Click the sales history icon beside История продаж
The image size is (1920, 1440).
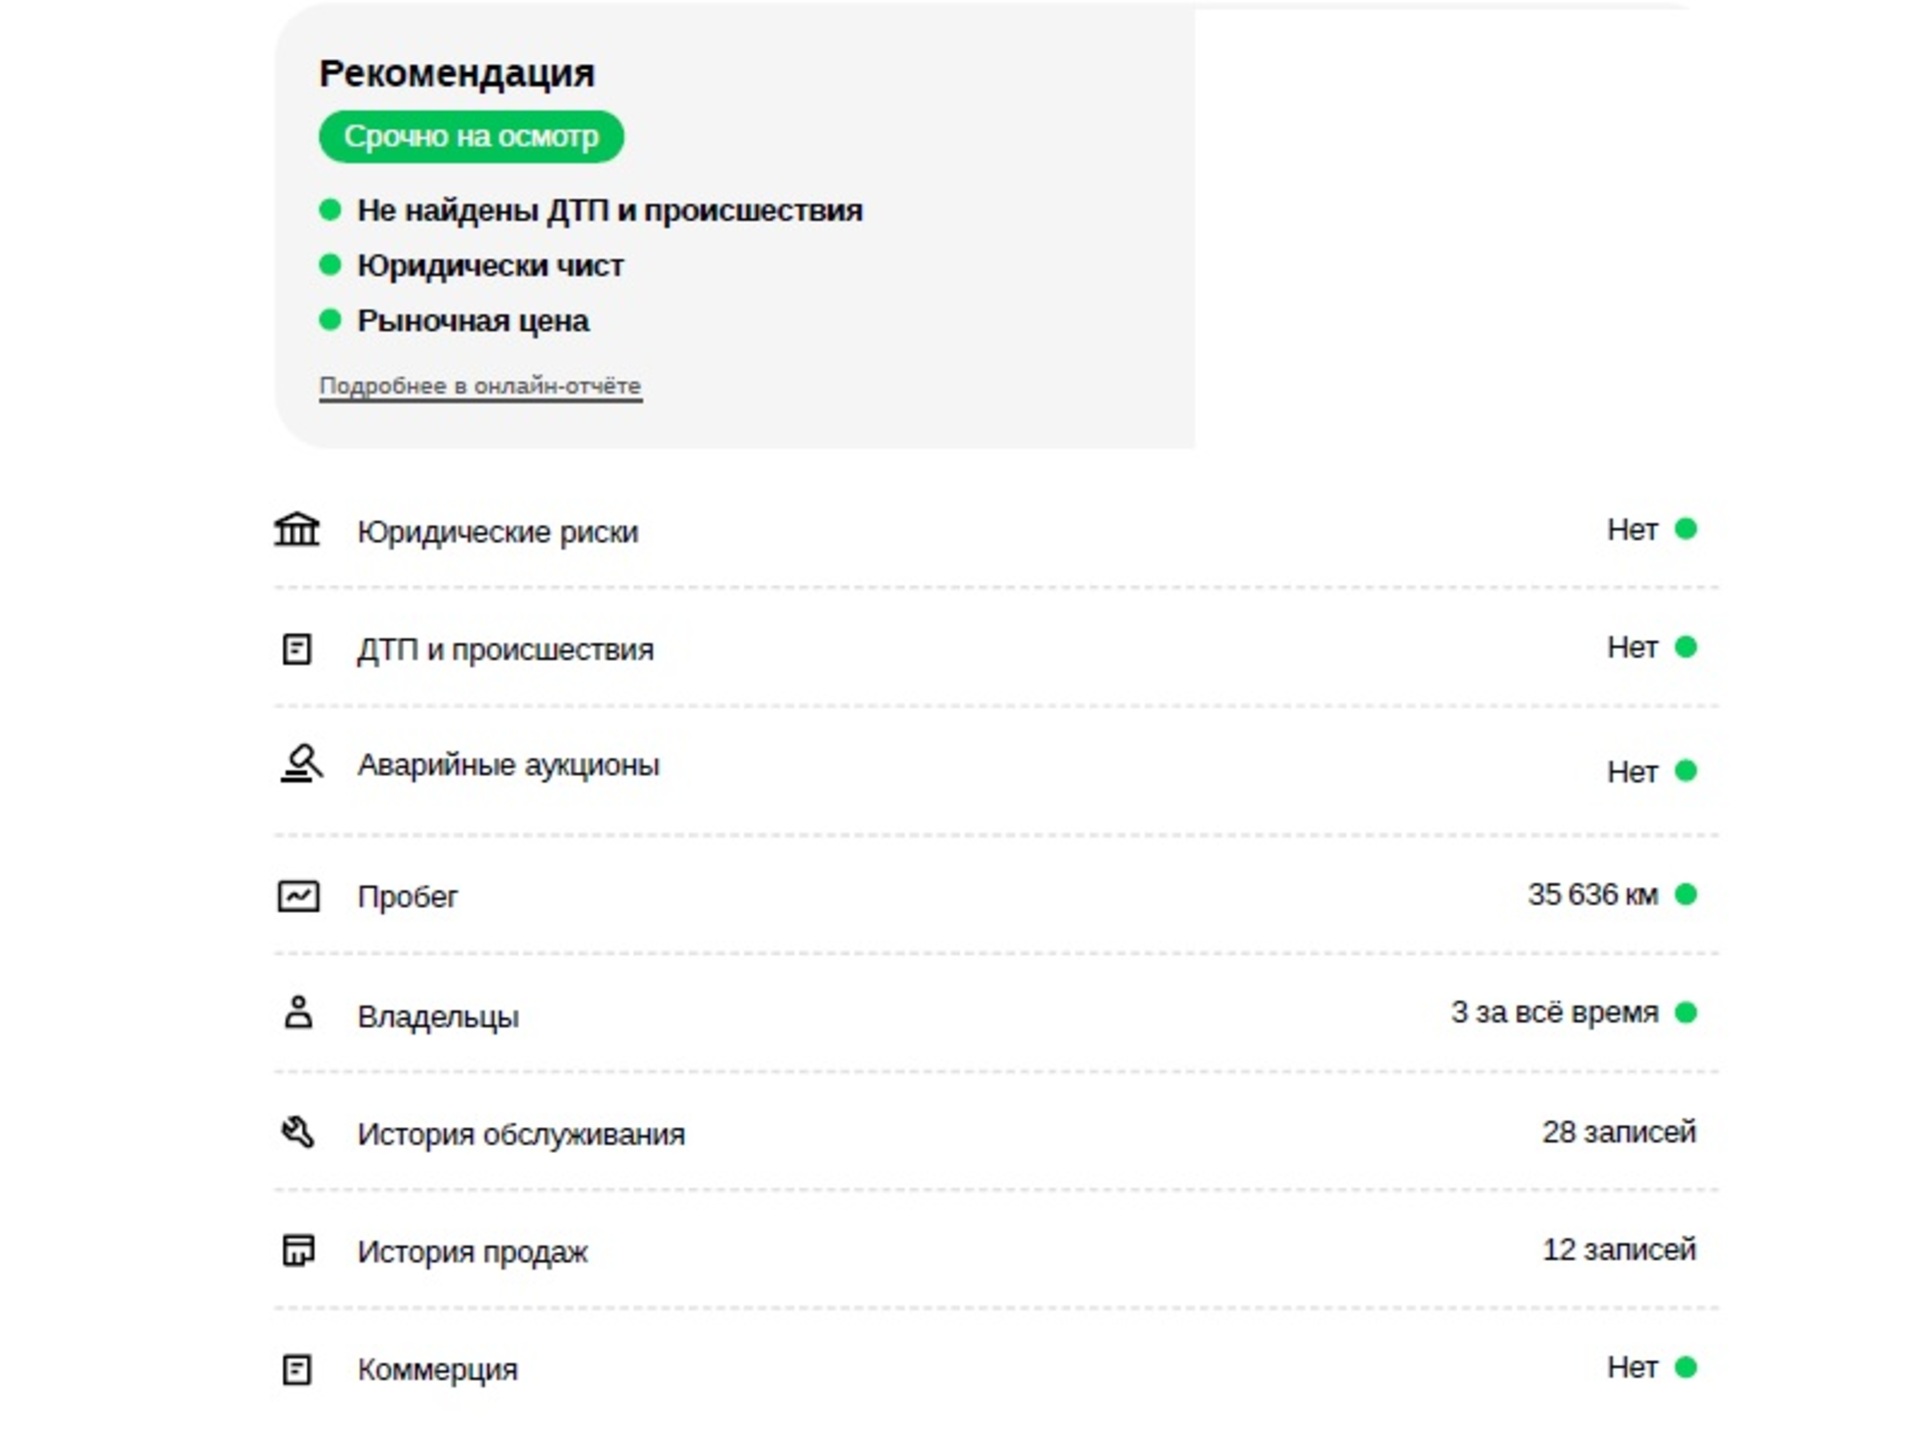[298, 1250]
